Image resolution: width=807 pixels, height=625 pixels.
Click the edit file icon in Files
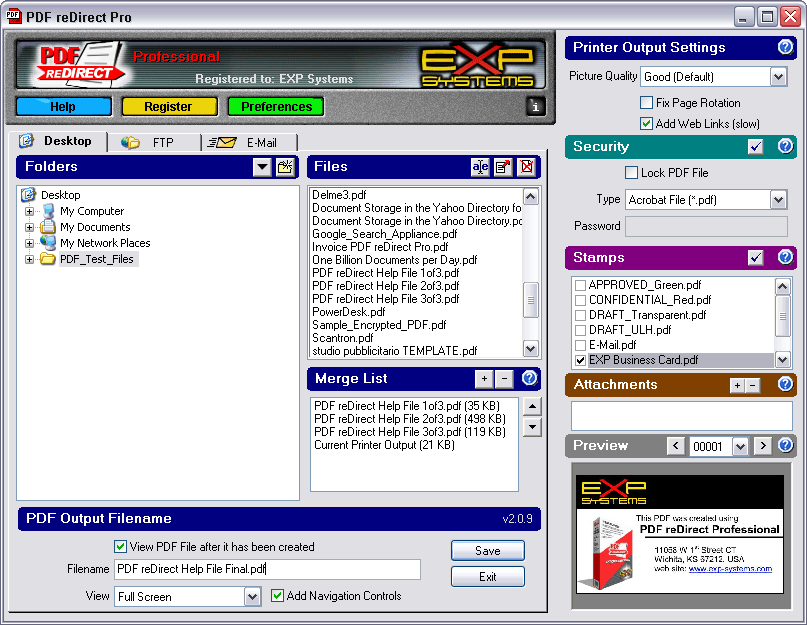(503, 167)
